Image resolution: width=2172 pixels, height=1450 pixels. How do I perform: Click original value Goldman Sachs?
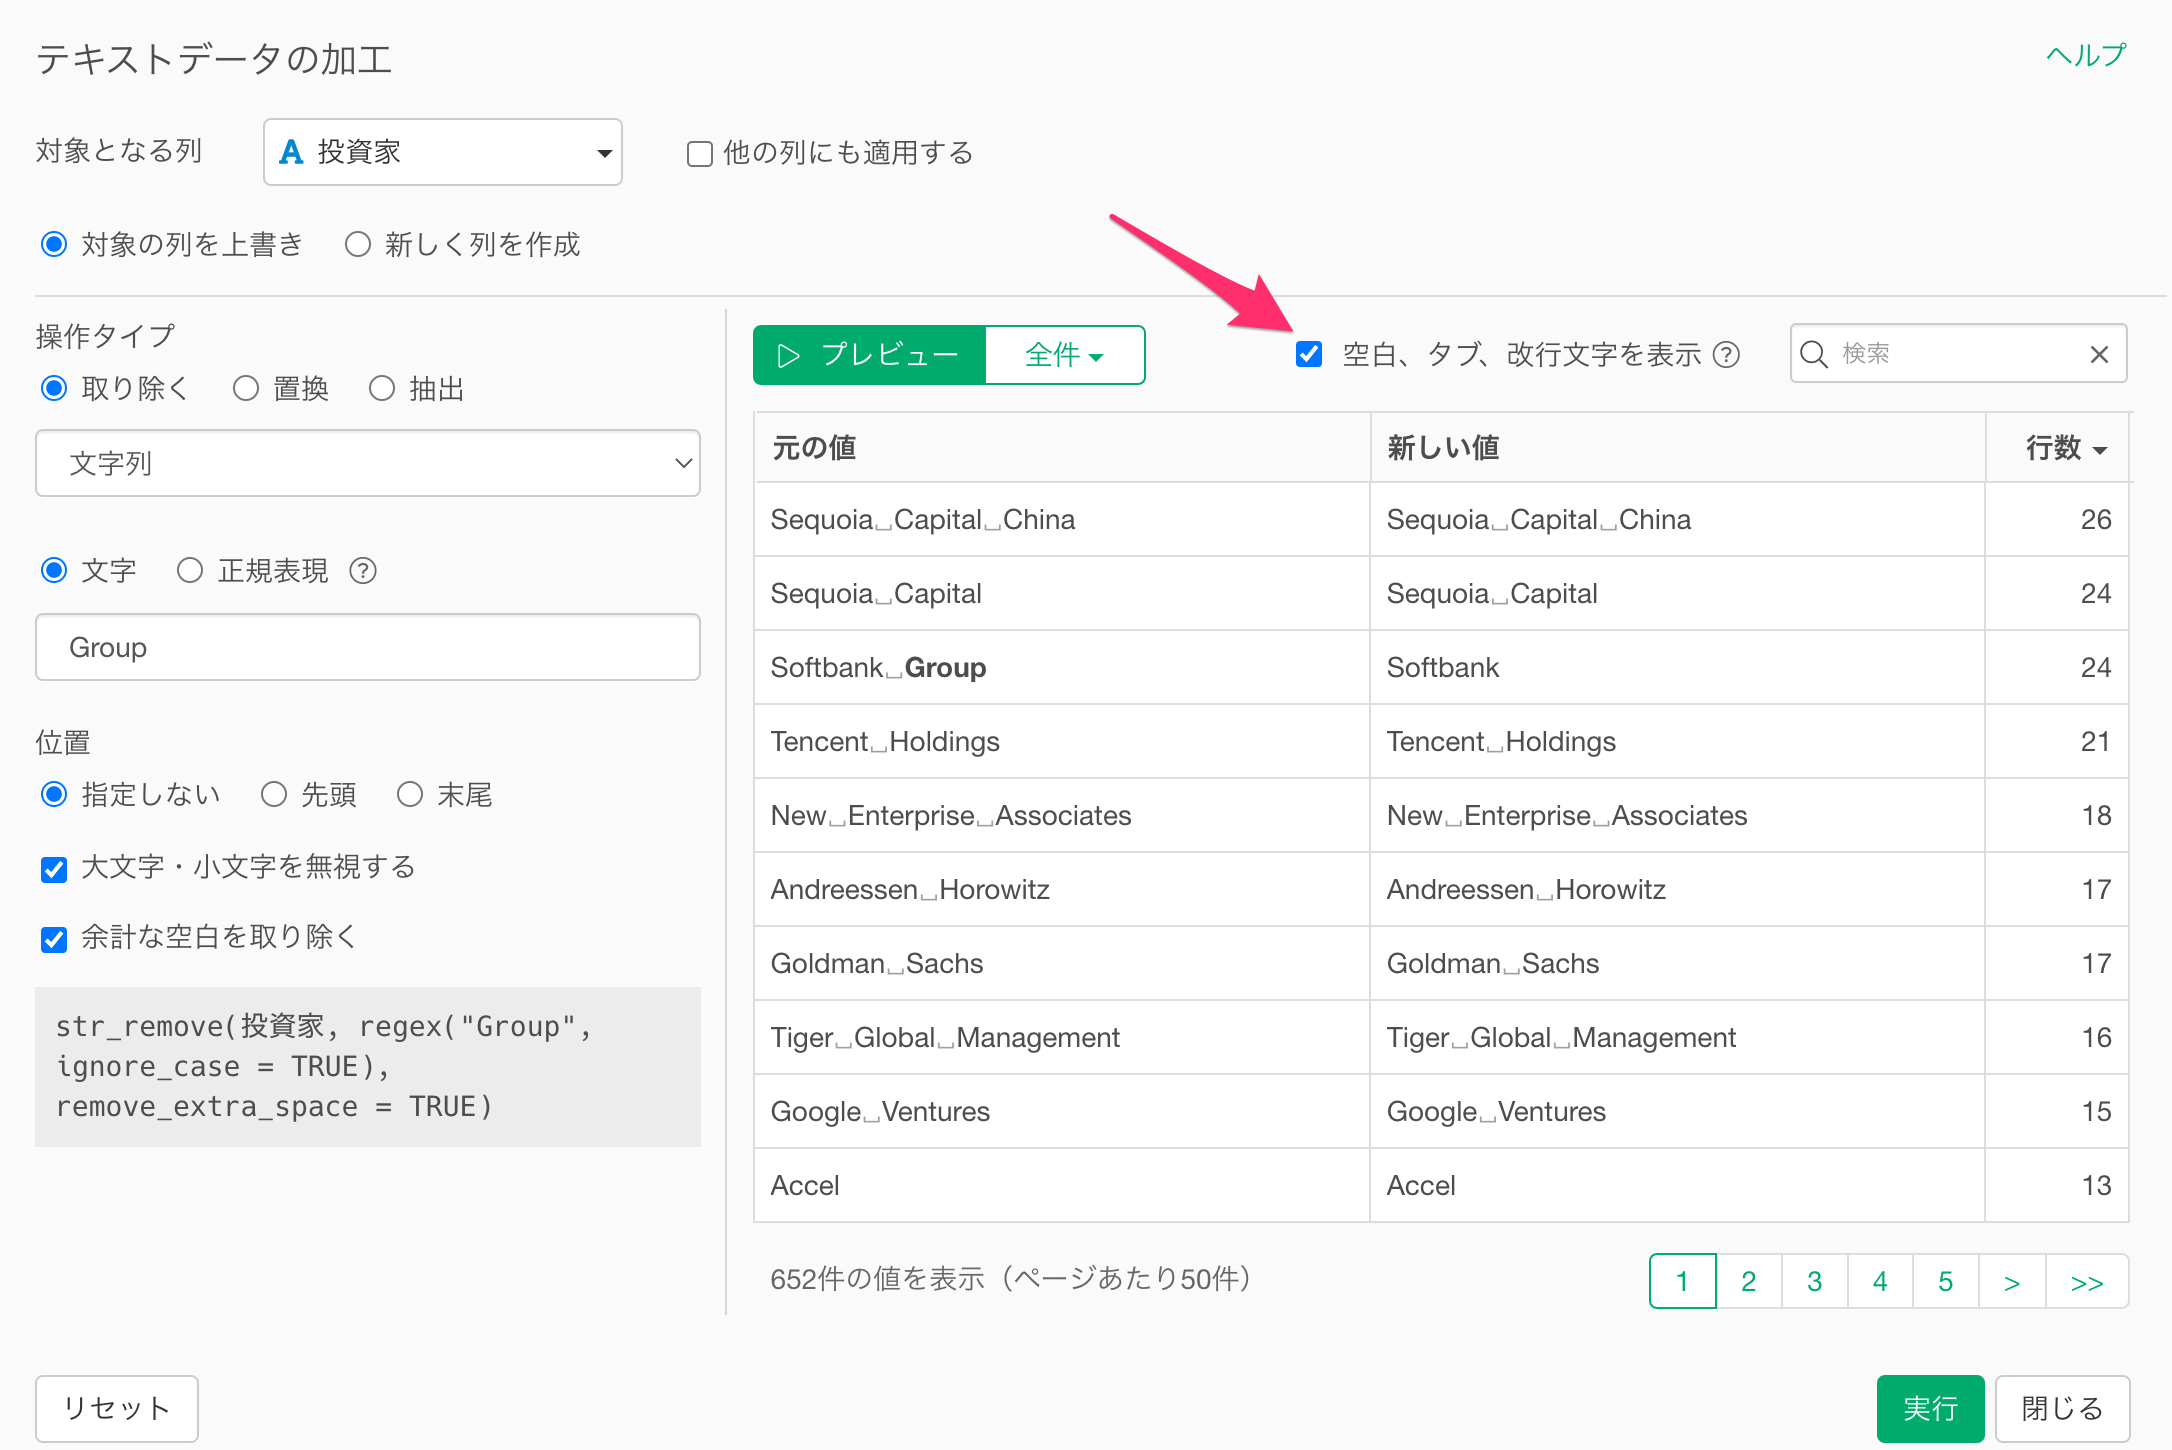tap(877, 964)
